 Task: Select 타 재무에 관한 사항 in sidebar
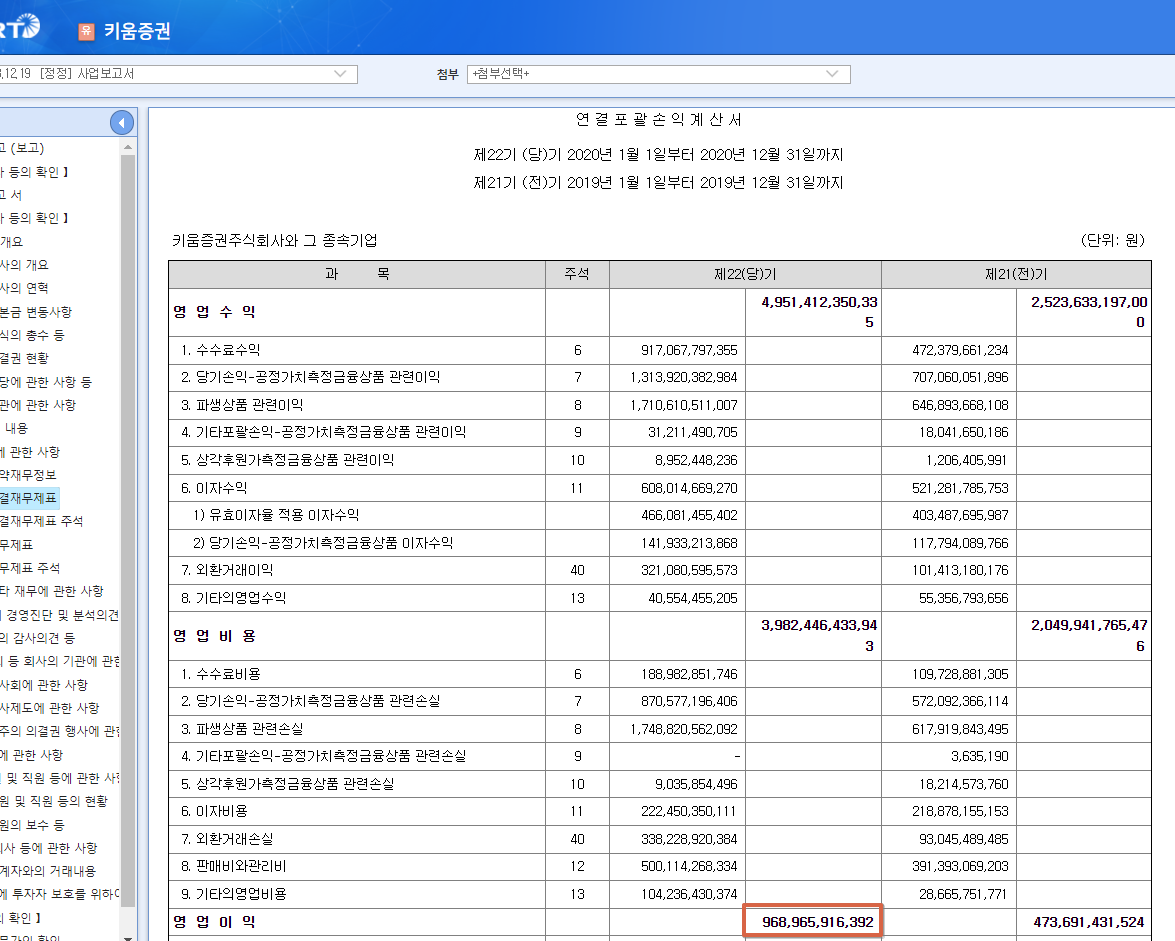point(52,591)
